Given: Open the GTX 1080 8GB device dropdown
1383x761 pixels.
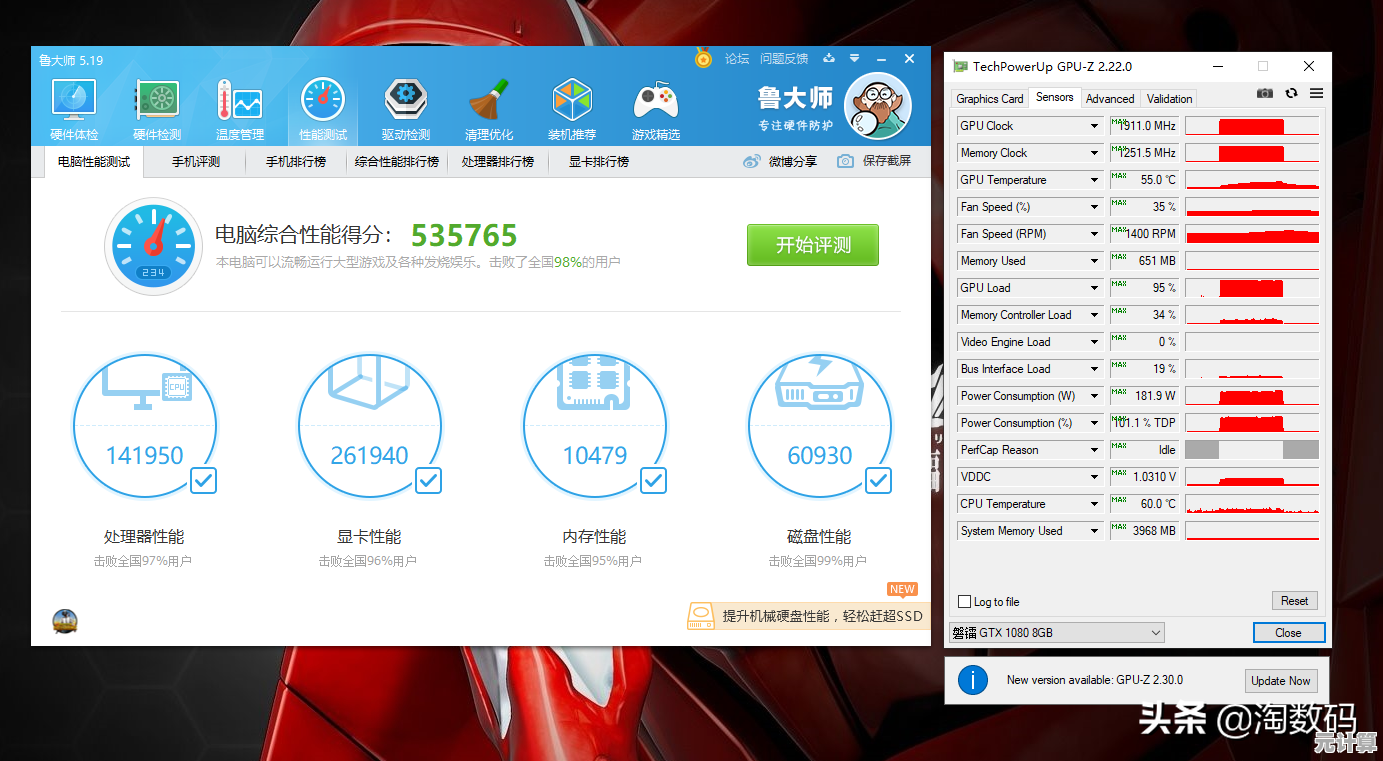Looking at the screenshot, I should click(x=1156, y=633).
